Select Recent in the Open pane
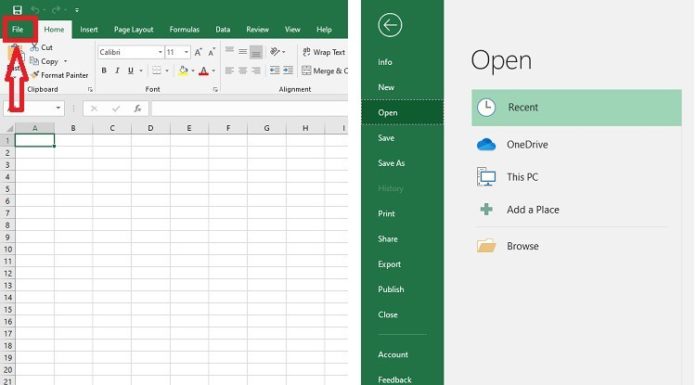Image resolution: width=696 pixels, height=385 pixels. click(577, 107)
